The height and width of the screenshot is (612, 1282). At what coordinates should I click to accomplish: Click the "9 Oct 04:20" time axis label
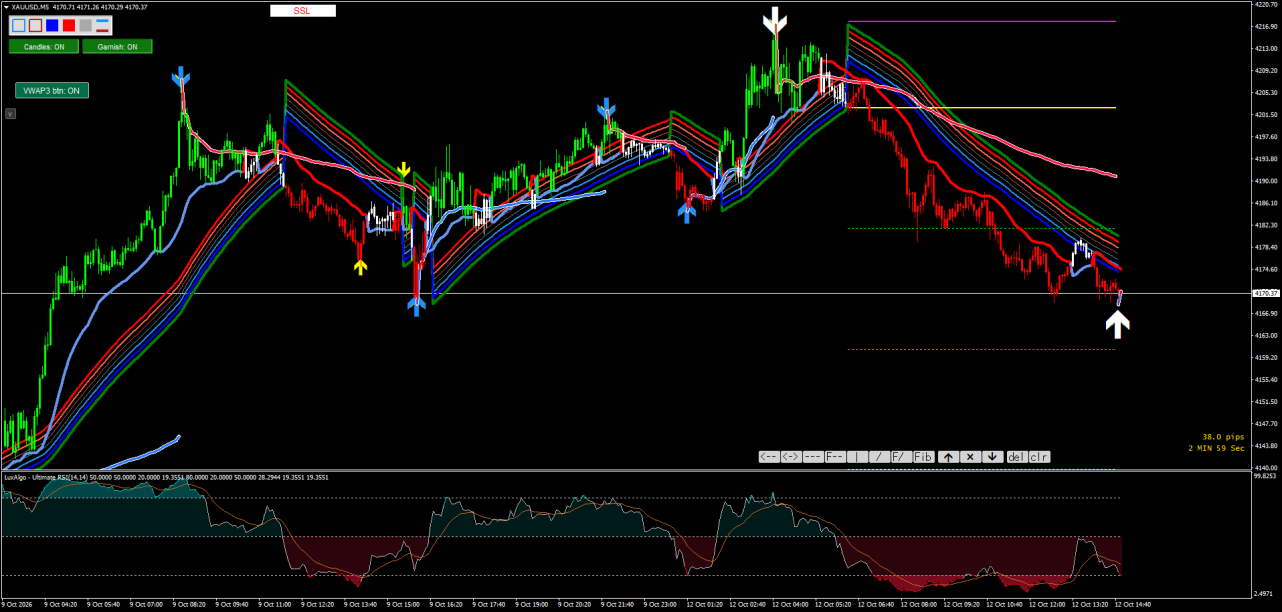(61, 605)
